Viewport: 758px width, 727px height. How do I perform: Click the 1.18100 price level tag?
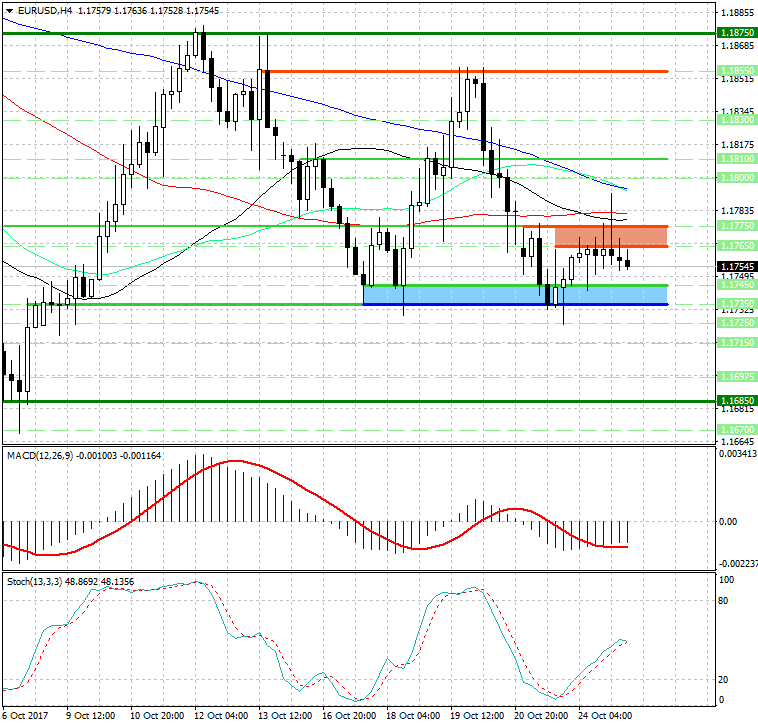[736, 158]
